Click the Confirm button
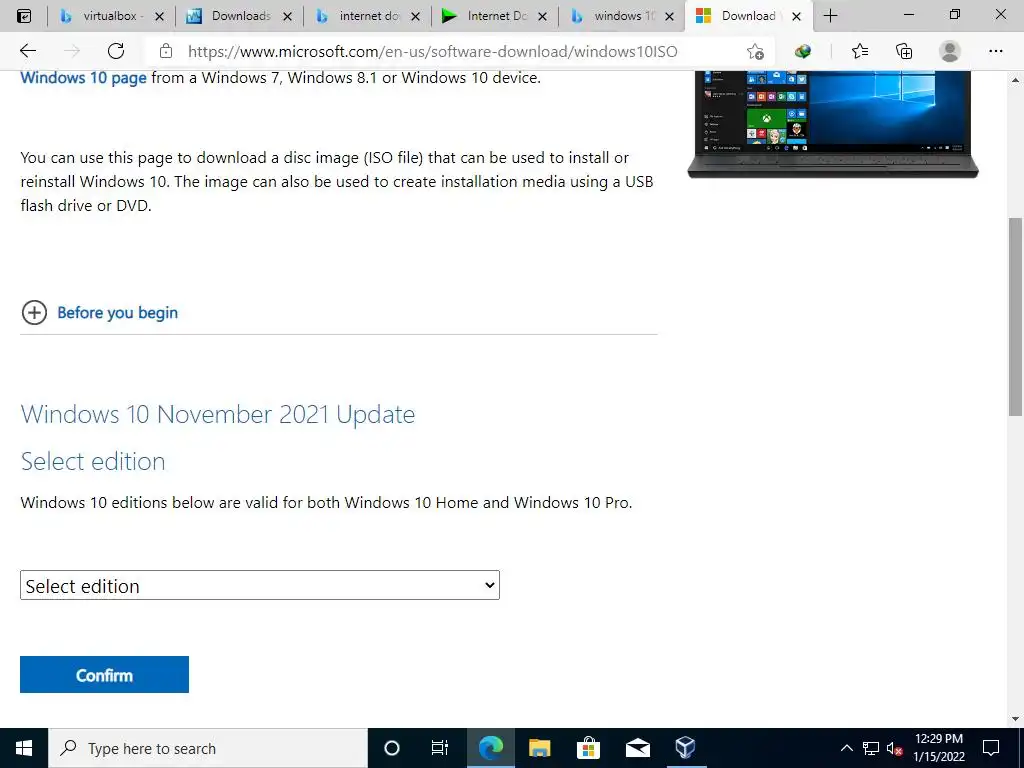Viewport: 1024px width, 768px height. pyautogui.click(x=104, y=675)
